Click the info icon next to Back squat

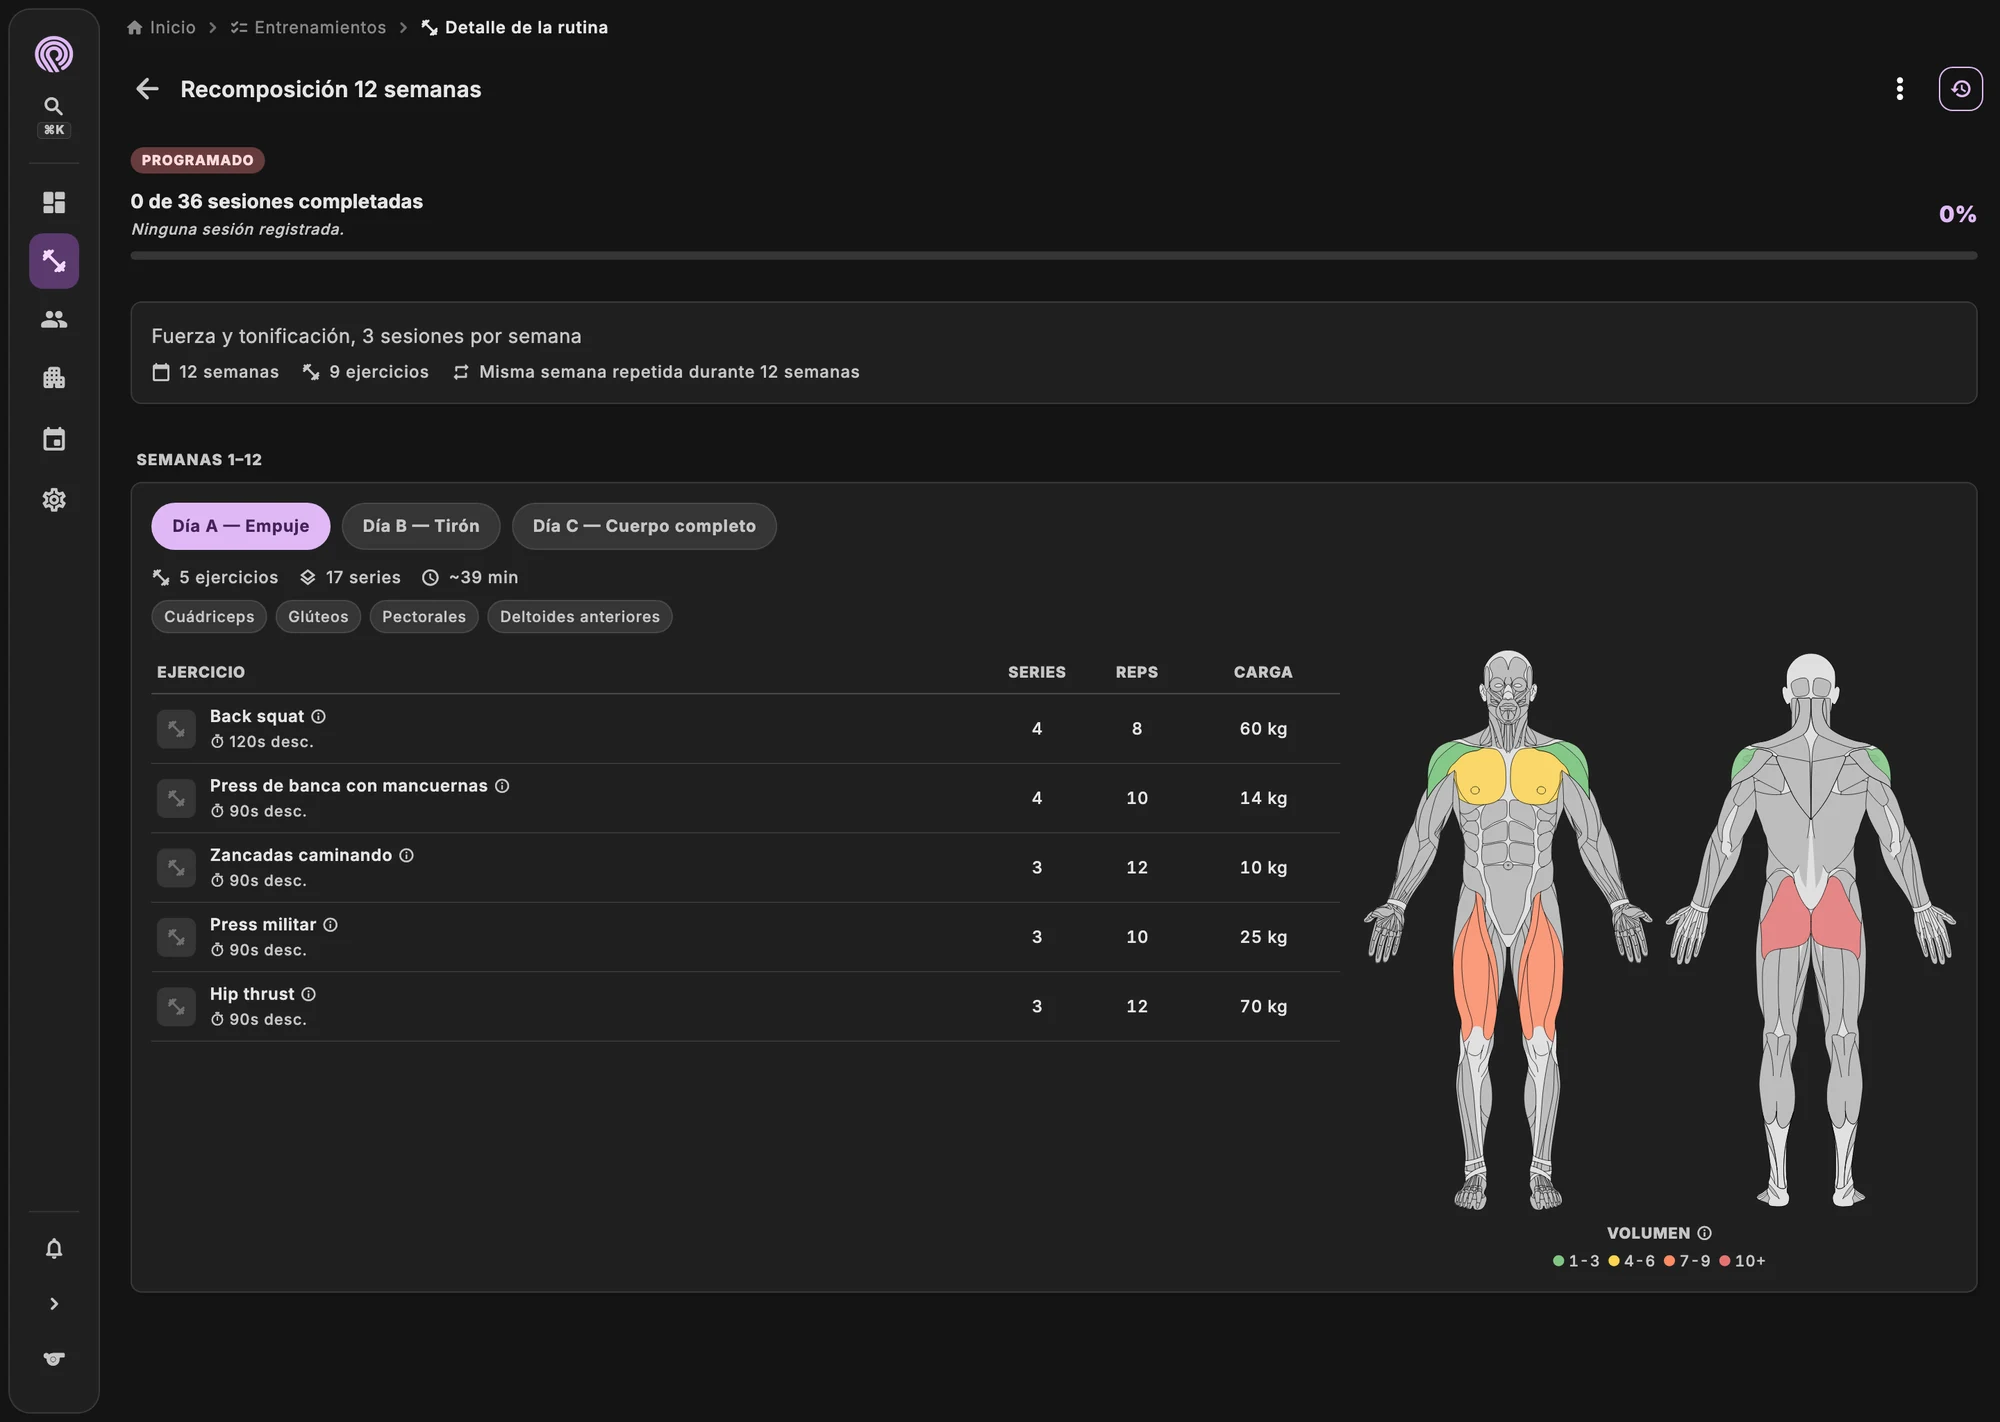tap(318, 716)
